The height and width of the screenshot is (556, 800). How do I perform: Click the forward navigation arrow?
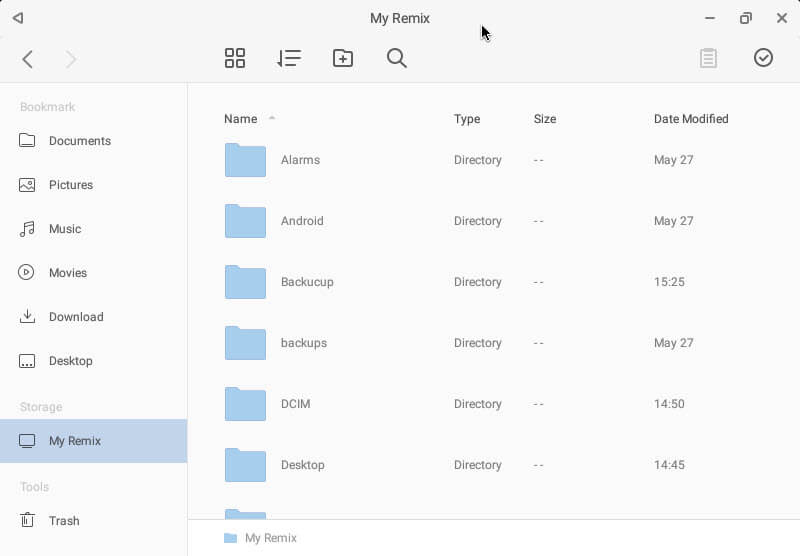71,59
